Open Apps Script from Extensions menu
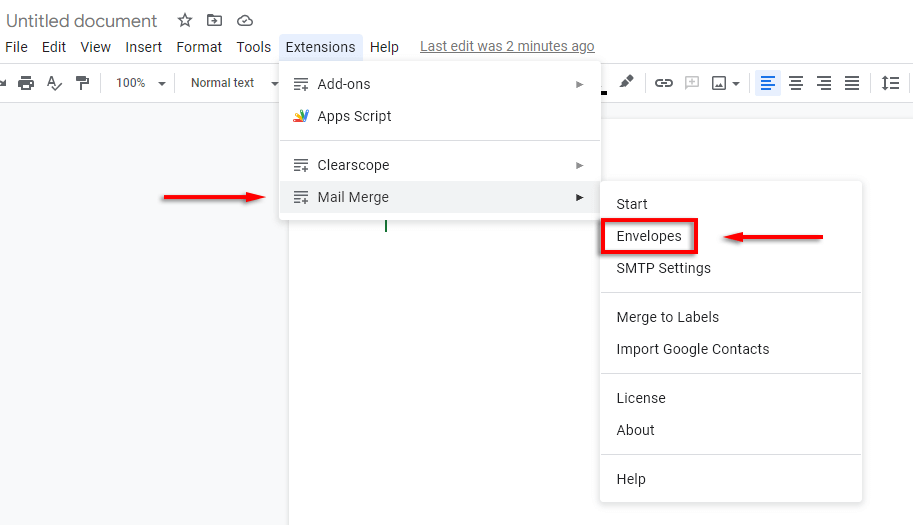This screenshot has height=525, width=913. pyautogui.click(x=354, y=116)
